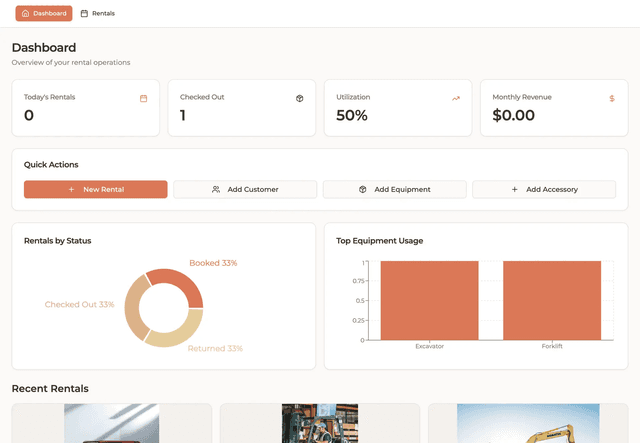Click the calendar icon in Today's Rentals card
This screenshot has height=443, width=640.
click(x=144, y=98)
